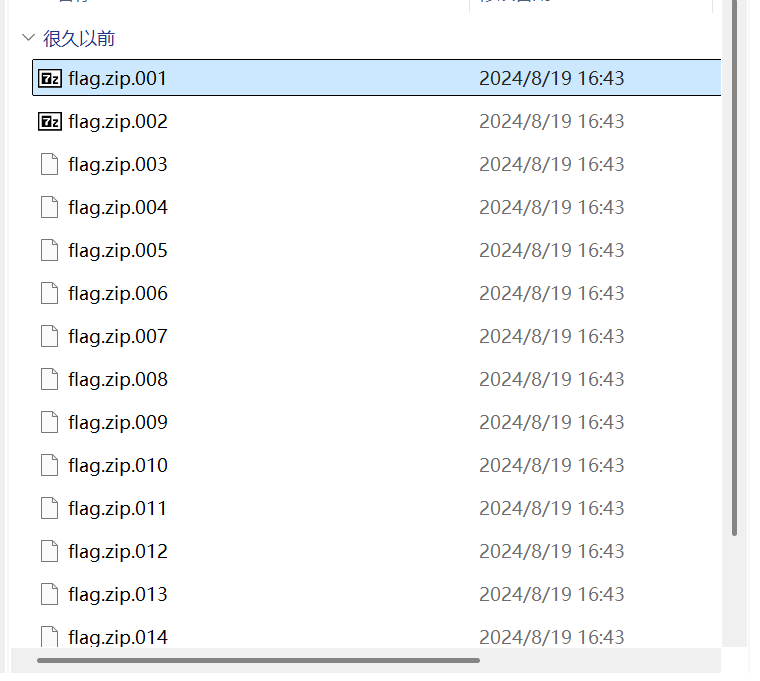Click the modified date of flag.zip.011
Viewport: 760px width, 681px height.
pyautogui.click(x=552, y=508)
